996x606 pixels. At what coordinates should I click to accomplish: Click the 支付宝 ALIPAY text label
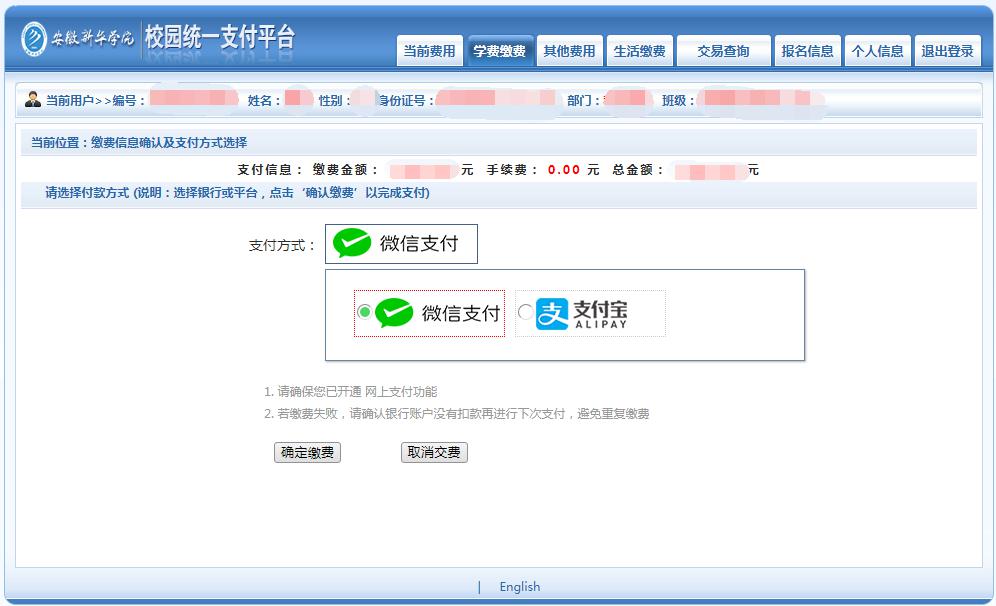tap(600, 314)
